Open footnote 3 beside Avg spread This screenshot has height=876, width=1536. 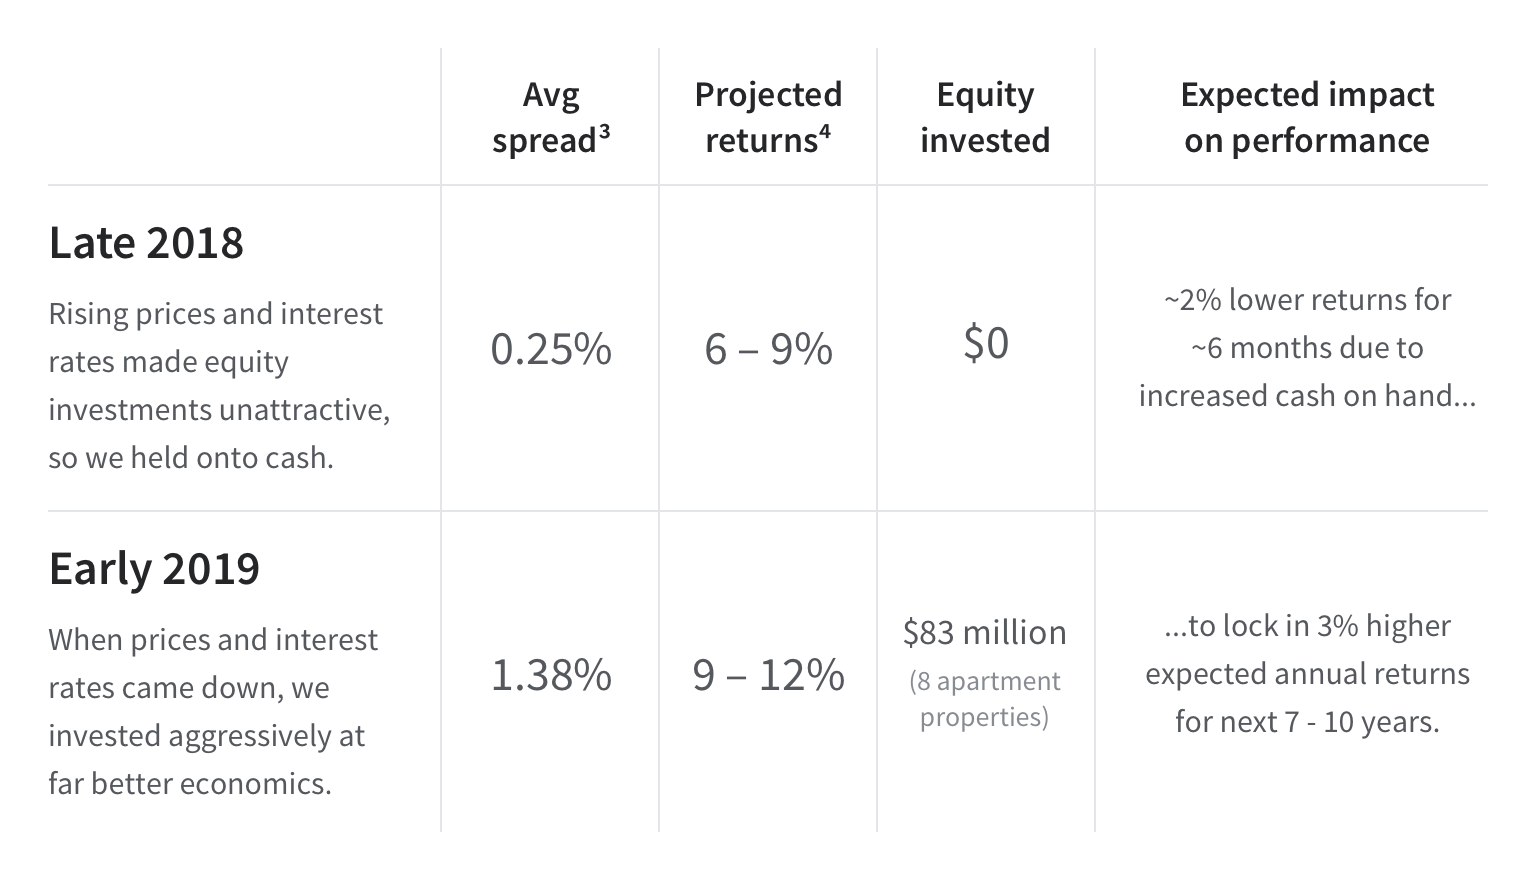tap(604, 130)
